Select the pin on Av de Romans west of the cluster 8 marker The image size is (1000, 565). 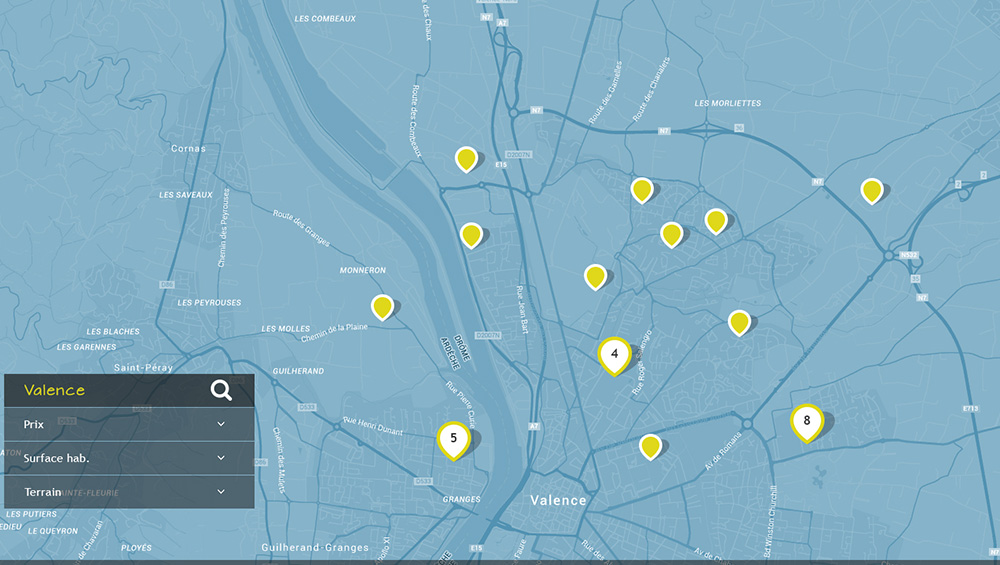click(650, 447)
